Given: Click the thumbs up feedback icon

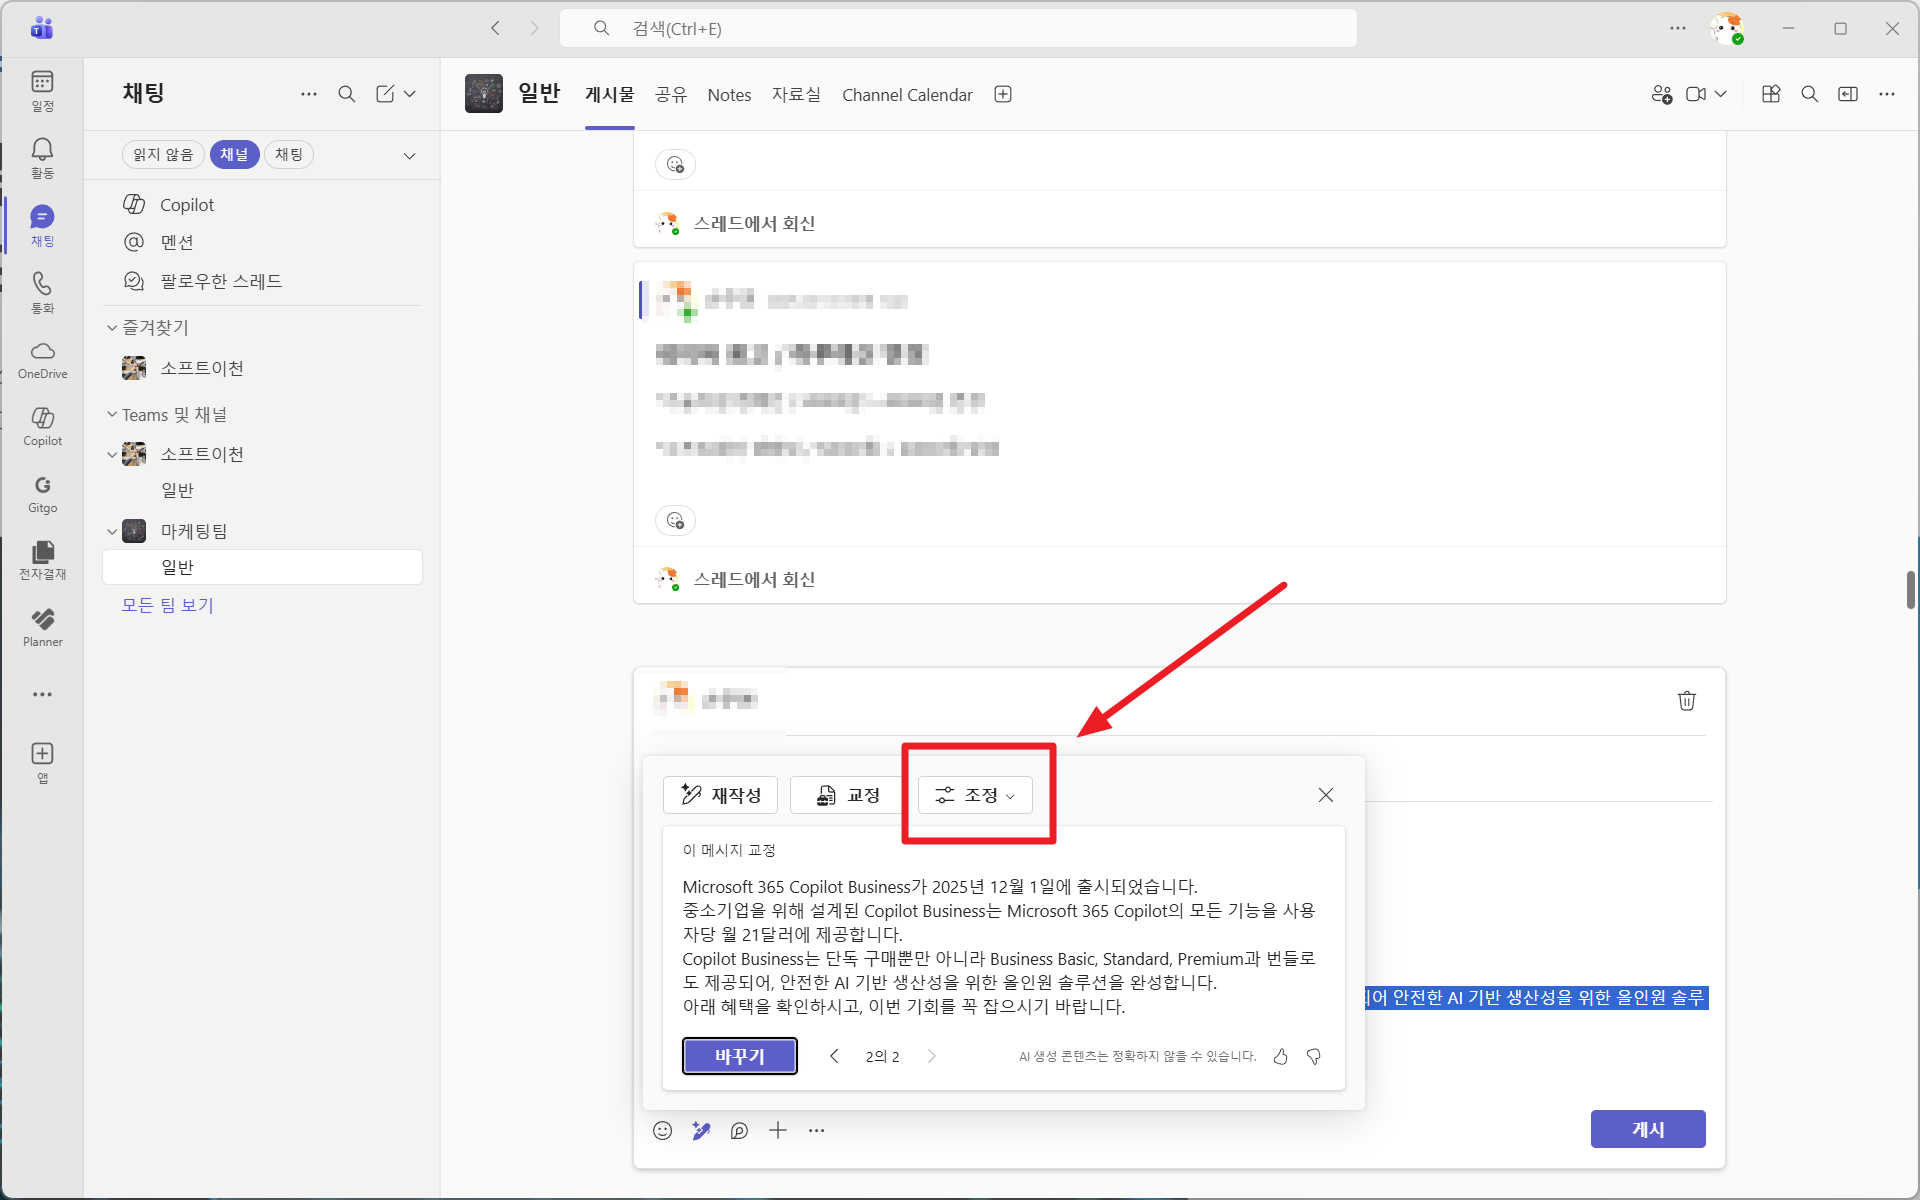Looking at the screenshot, I should tap(1280, 1056).
